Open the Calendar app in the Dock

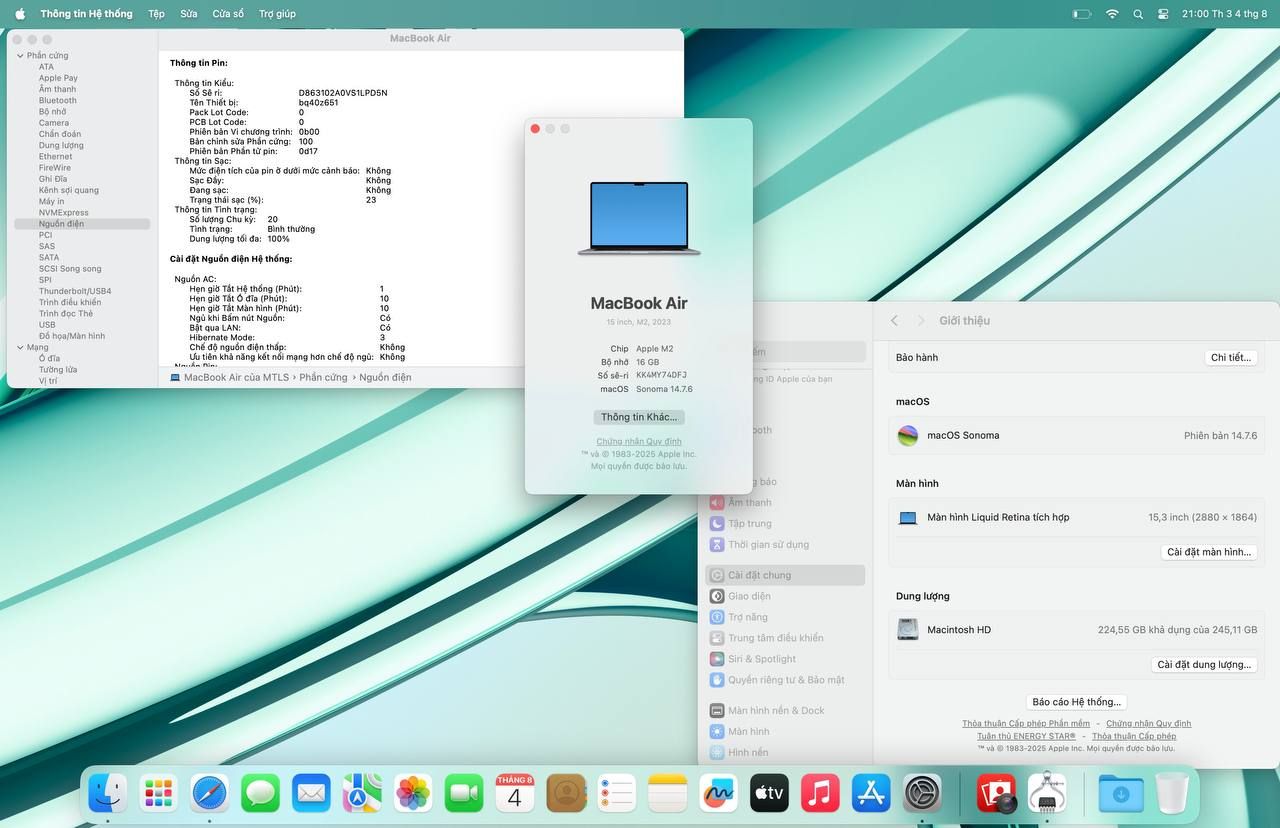[515, 794]
